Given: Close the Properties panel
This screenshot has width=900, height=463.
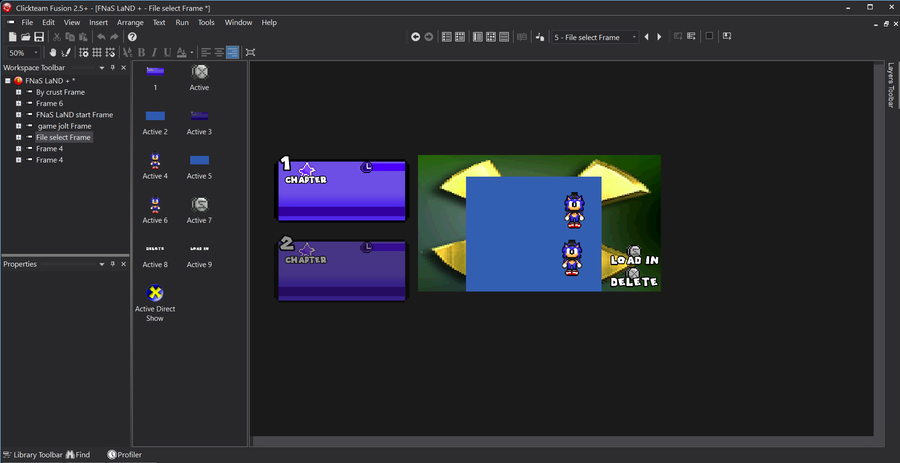Looking at the screenshot, I should pos(123,264).
